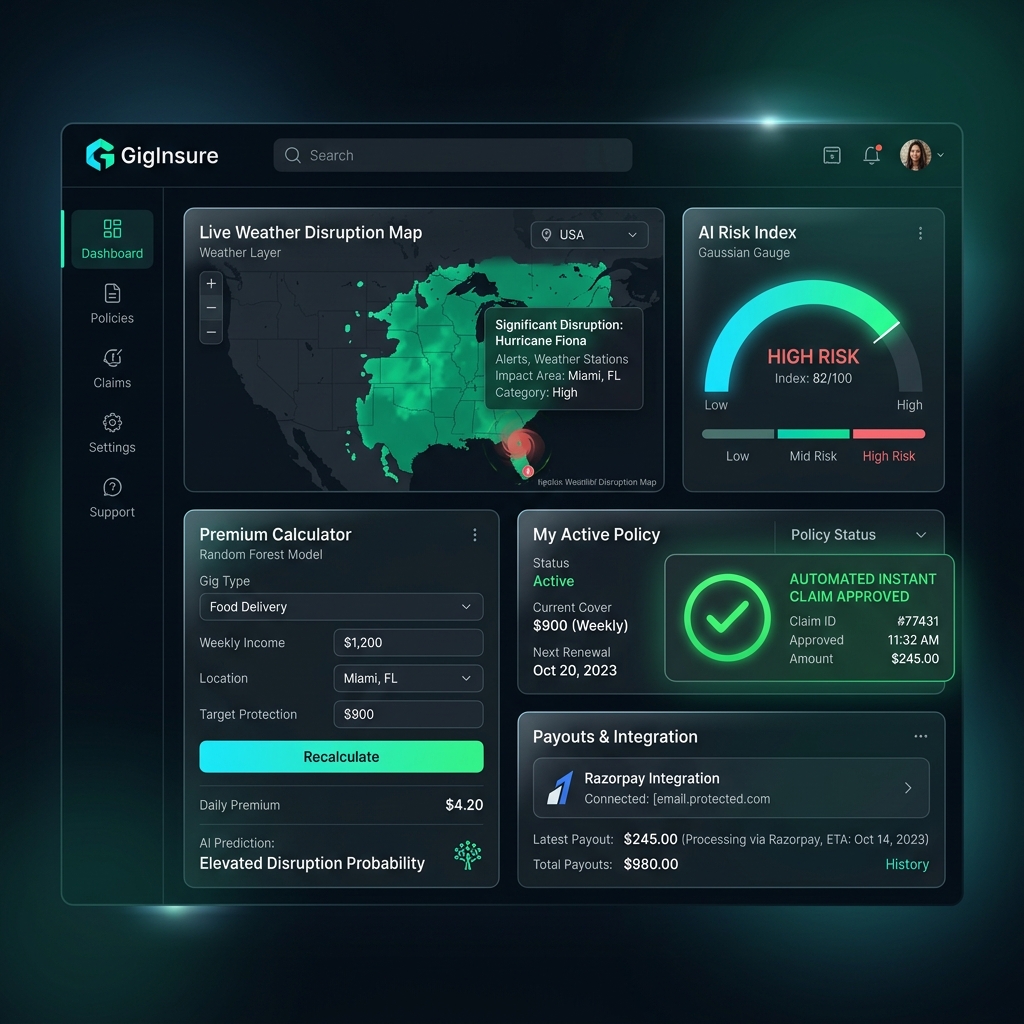Open the user profile avatar

915,155
